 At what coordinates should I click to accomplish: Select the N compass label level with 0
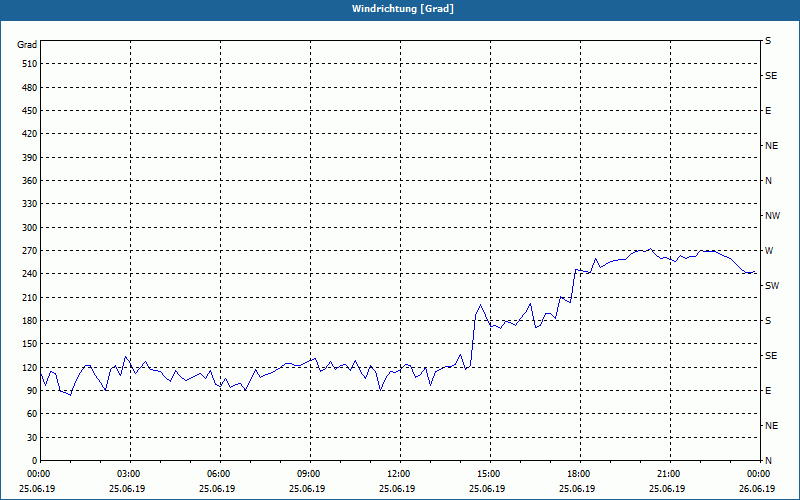tap(768, 461)
